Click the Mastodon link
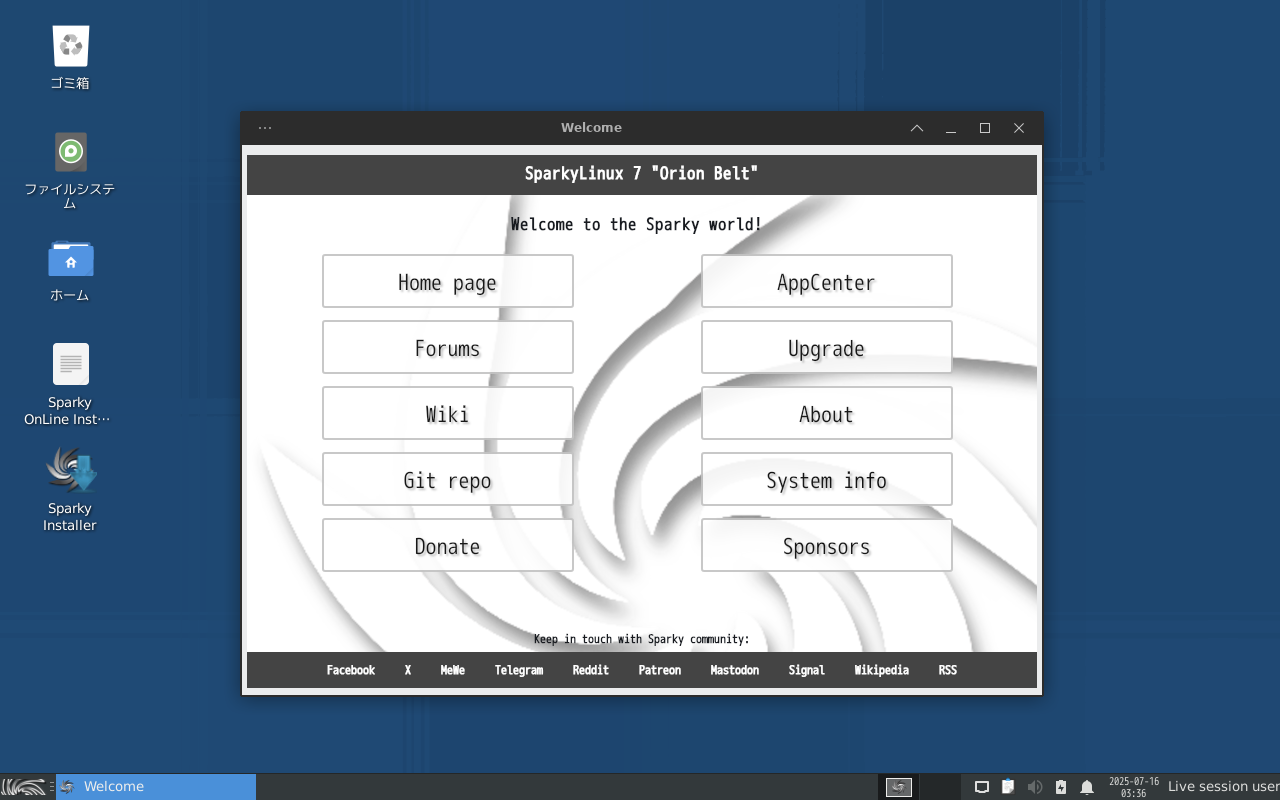 (735, 670)
